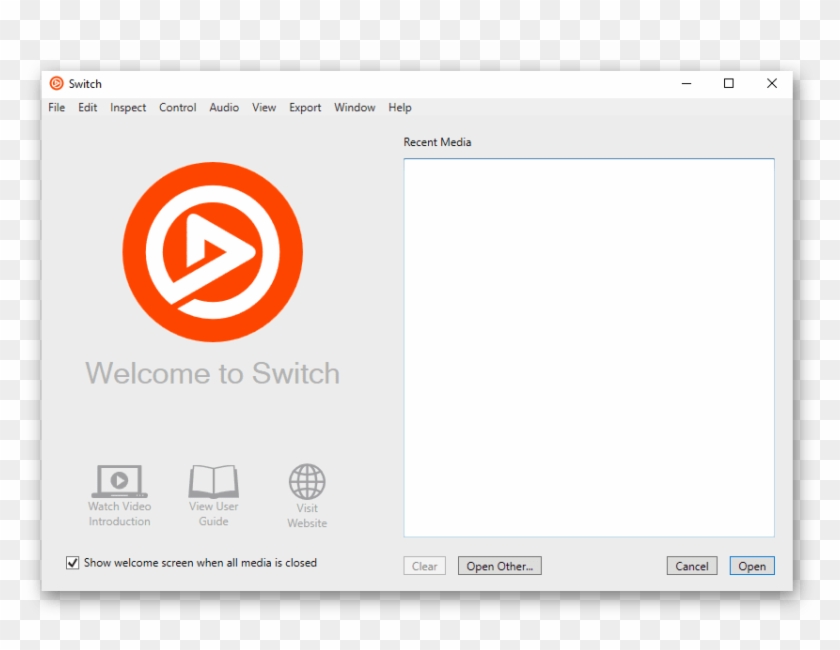Click the Open Other button

[499, 565]
